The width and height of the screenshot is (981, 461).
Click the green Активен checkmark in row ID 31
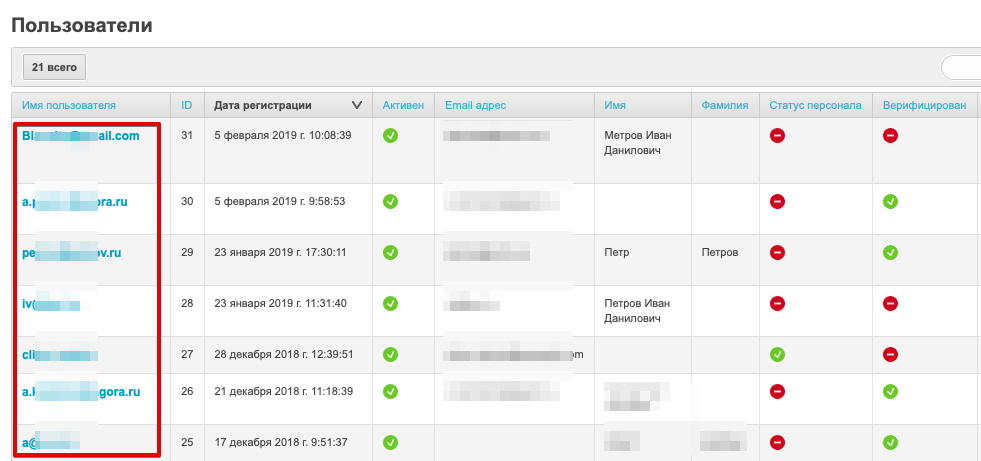click(x=391, y=136)
